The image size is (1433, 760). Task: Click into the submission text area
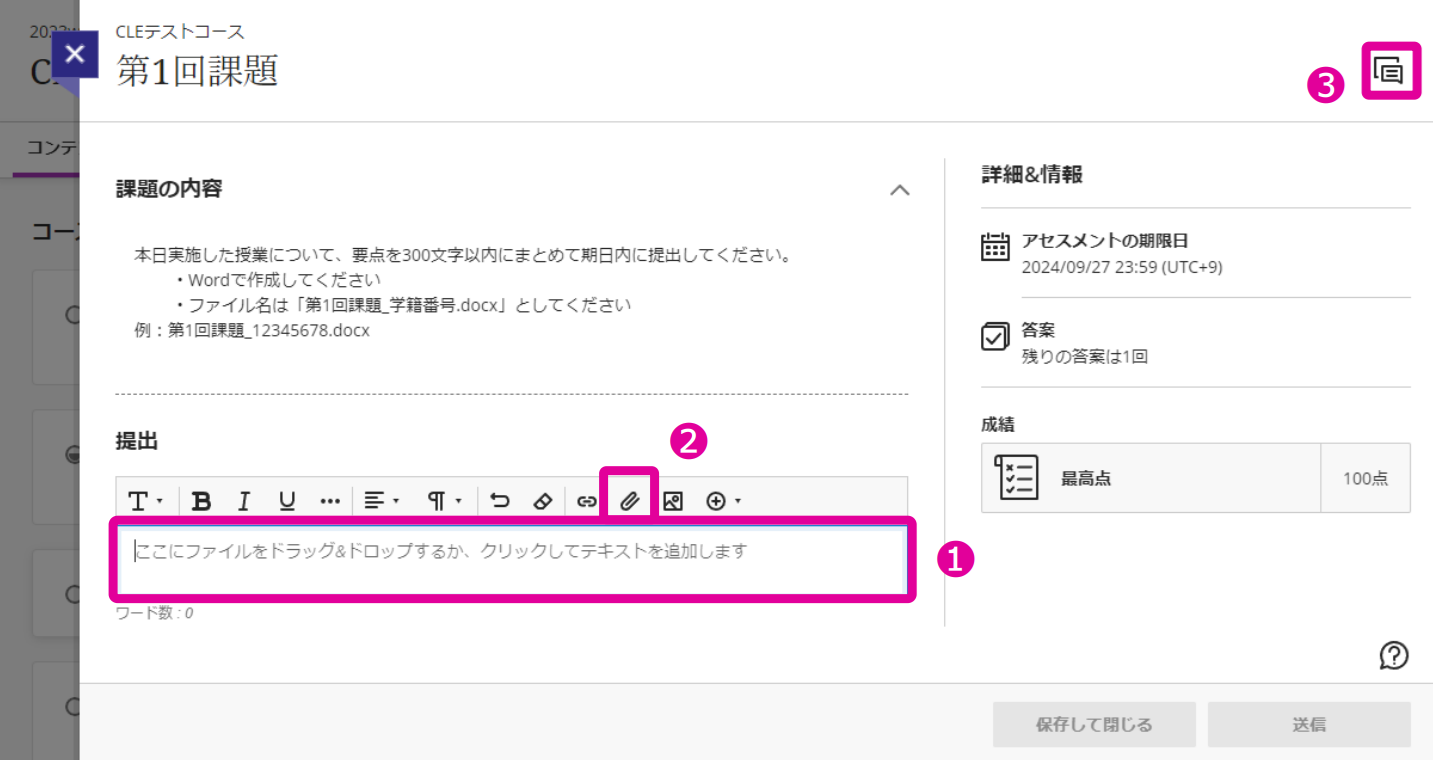coord(513,559)
